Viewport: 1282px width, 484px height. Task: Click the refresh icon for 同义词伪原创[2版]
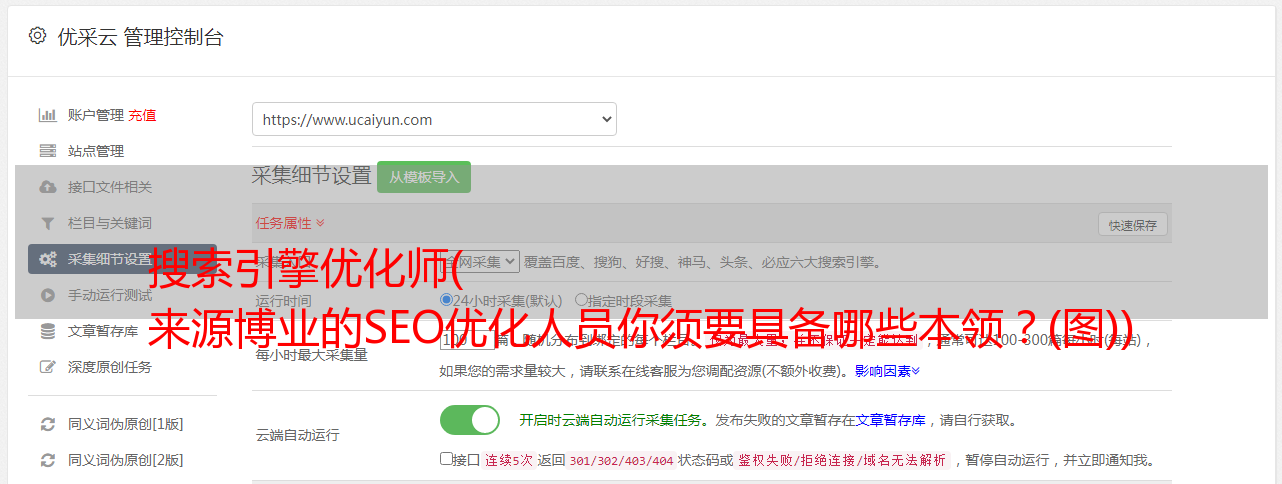tap(47, 460)
